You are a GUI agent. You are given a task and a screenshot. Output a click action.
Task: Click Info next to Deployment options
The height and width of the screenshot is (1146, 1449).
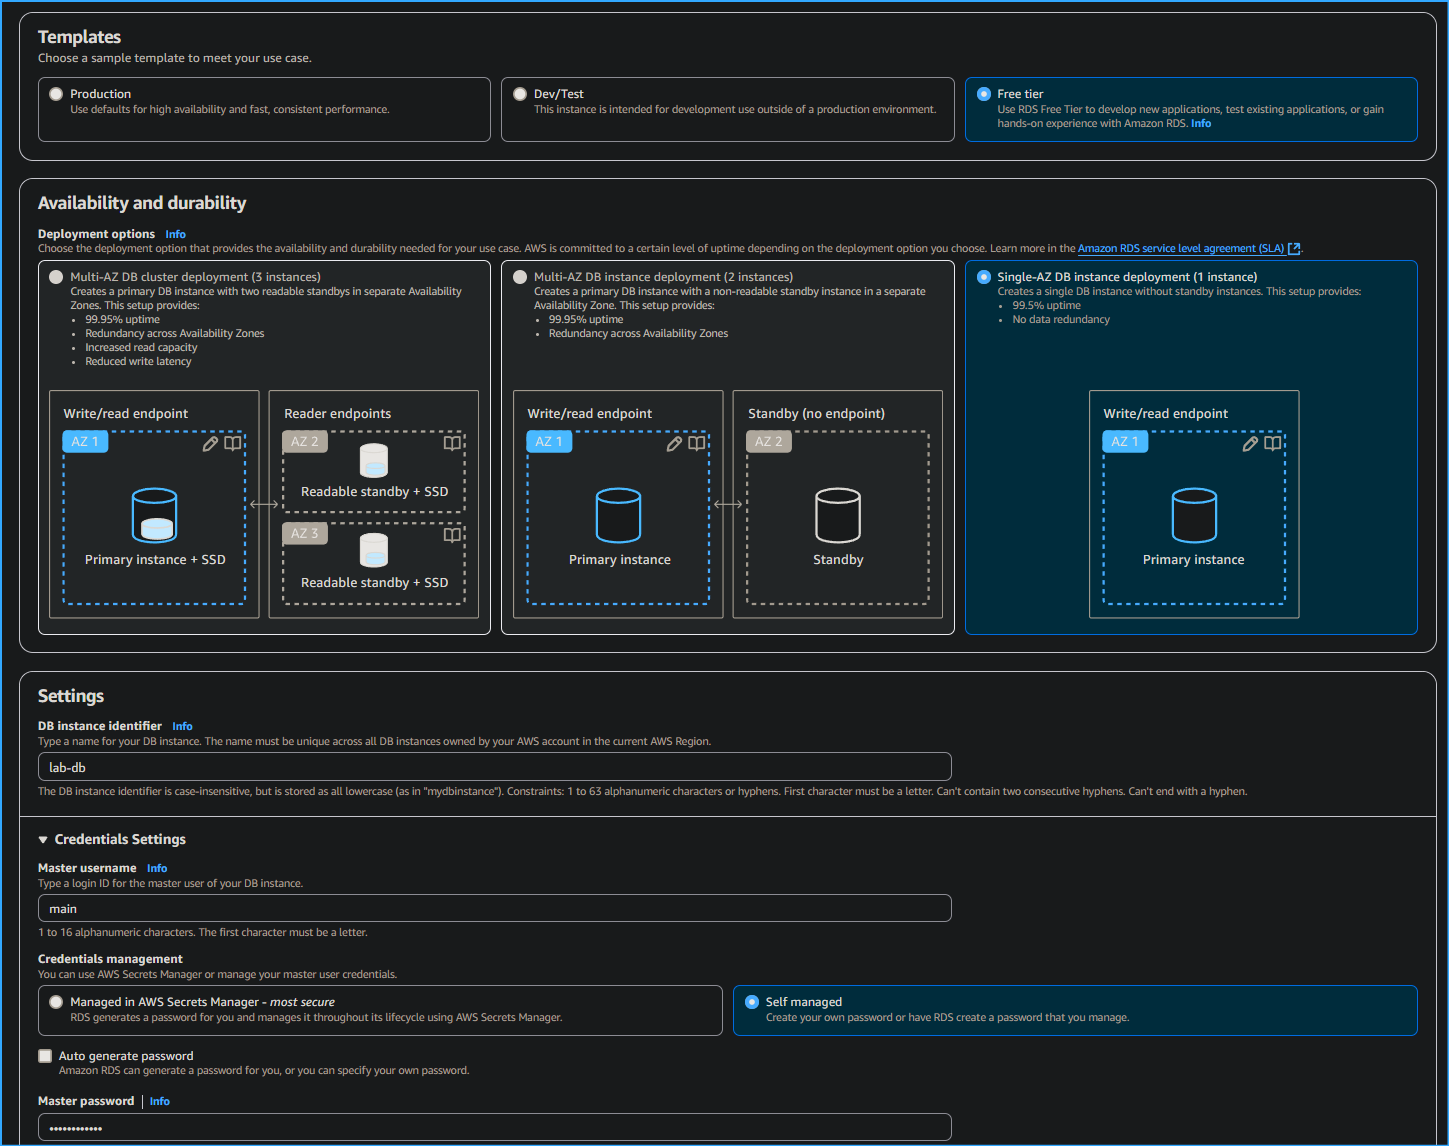(x=175, y=233)
